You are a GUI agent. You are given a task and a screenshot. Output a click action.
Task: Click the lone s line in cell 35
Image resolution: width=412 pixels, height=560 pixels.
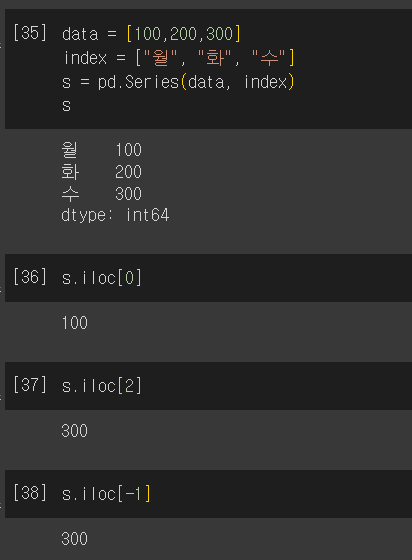66,106
